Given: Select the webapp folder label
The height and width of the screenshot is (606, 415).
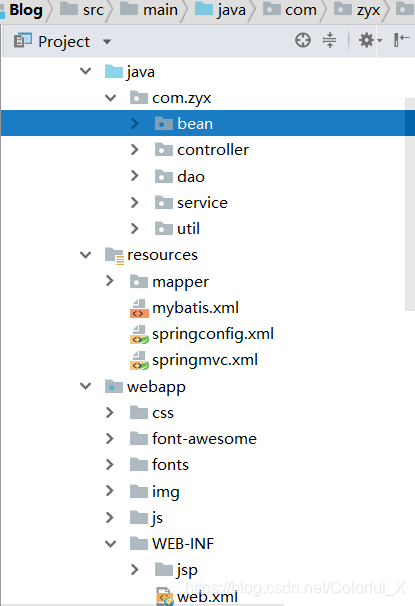Looking at the screenshot, I should [x=156, y=387].
